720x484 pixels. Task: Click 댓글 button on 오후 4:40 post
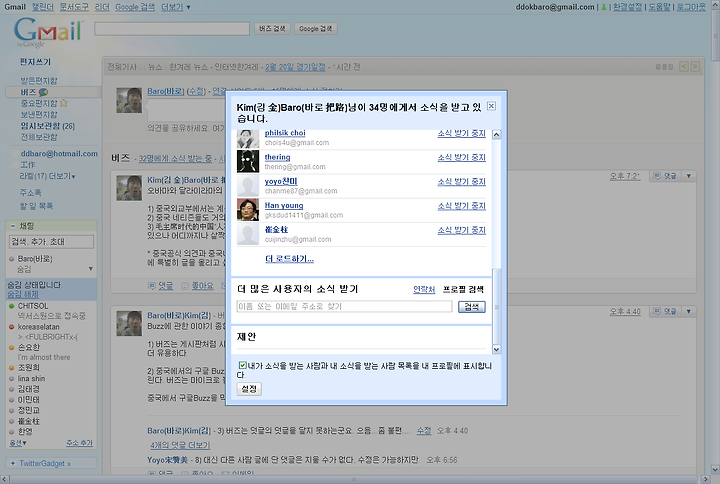(x=665, y=311)
